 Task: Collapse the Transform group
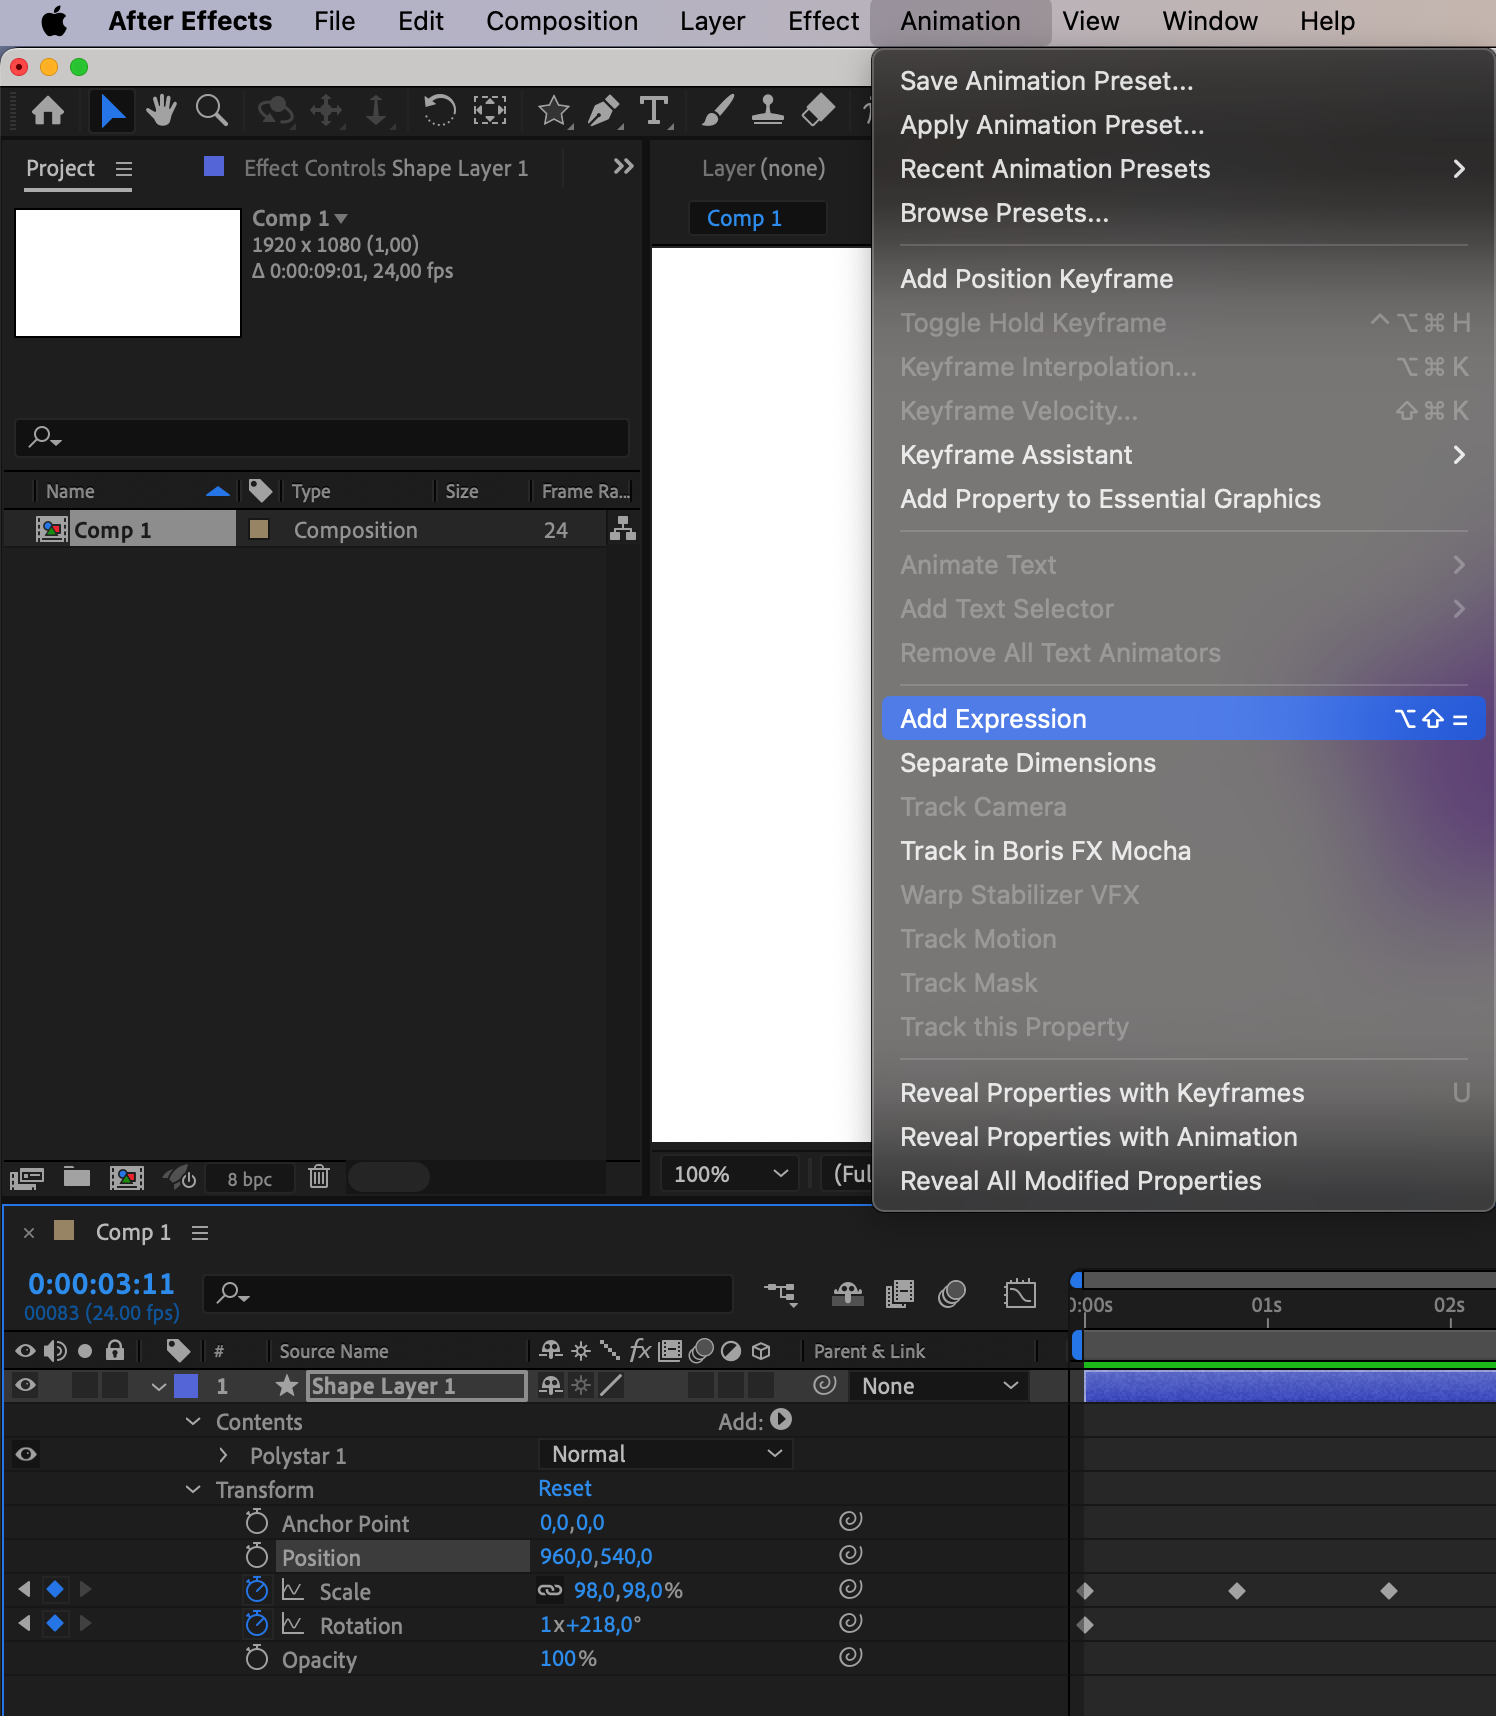(x=193, y=1489)
